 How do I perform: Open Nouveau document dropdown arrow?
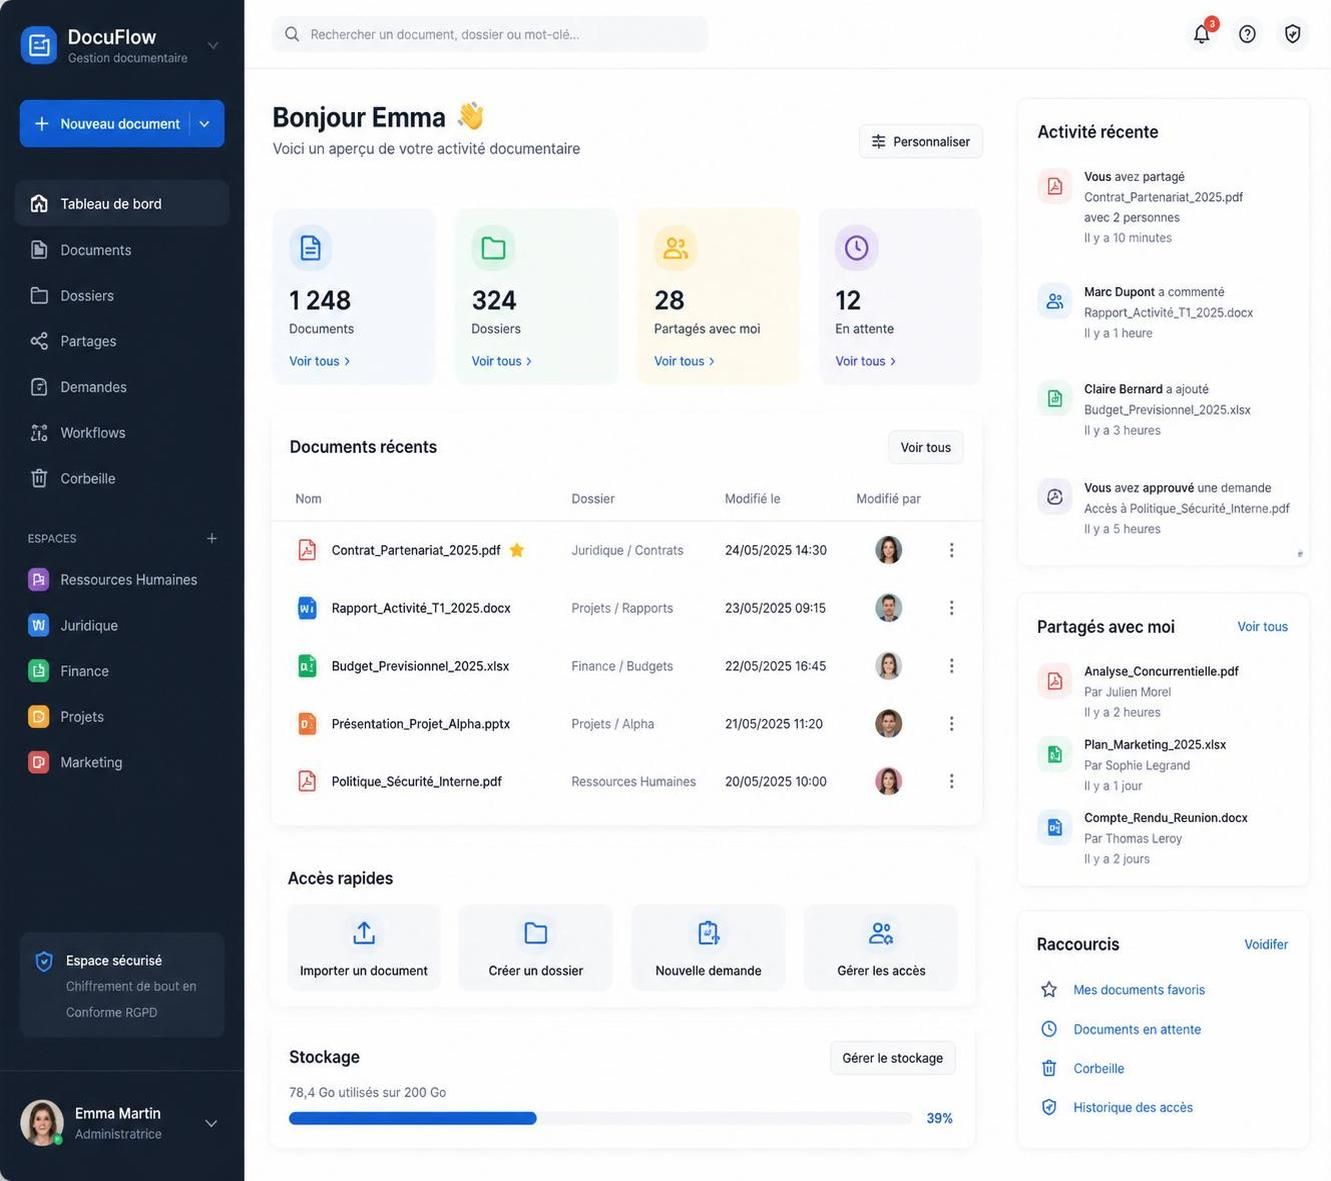tap(204, 124)
